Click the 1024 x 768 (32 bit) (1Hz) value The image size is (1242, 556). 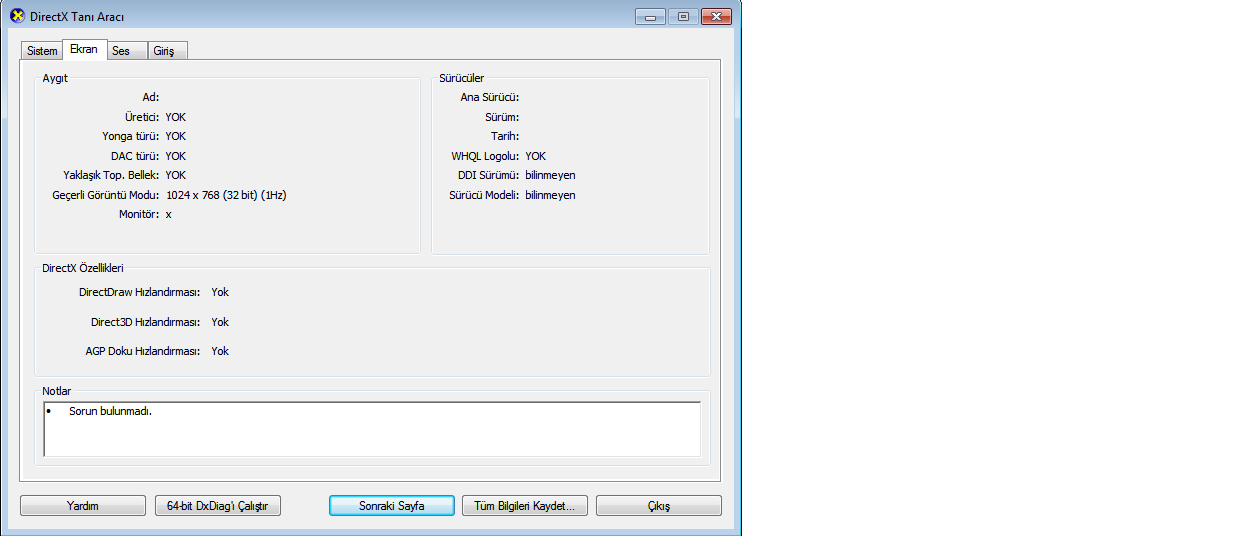pyautogui.click(x=226, y=195)
